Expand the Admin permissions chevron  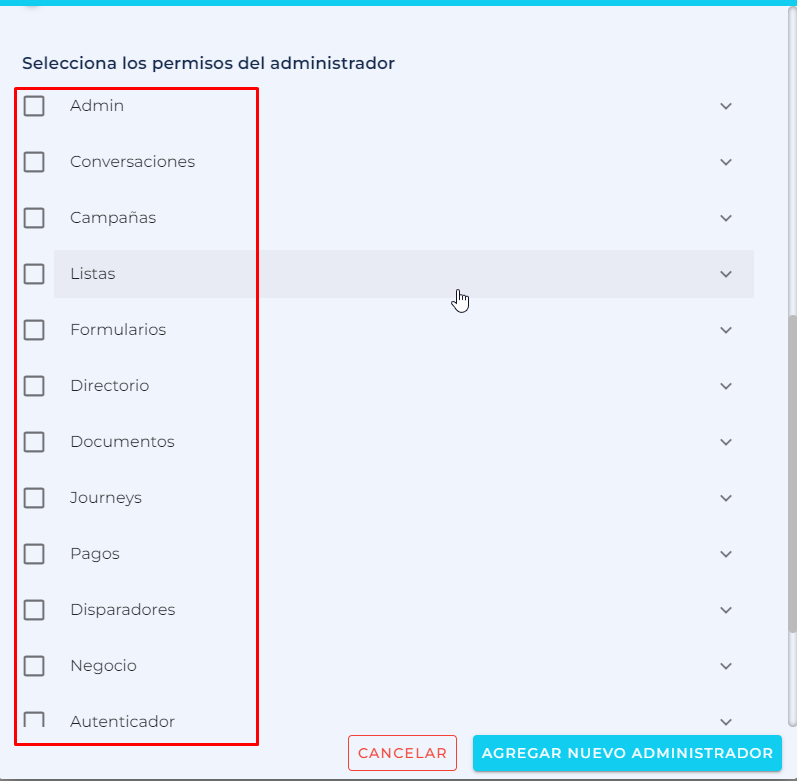pyautogui.click(x=726, y=106)
